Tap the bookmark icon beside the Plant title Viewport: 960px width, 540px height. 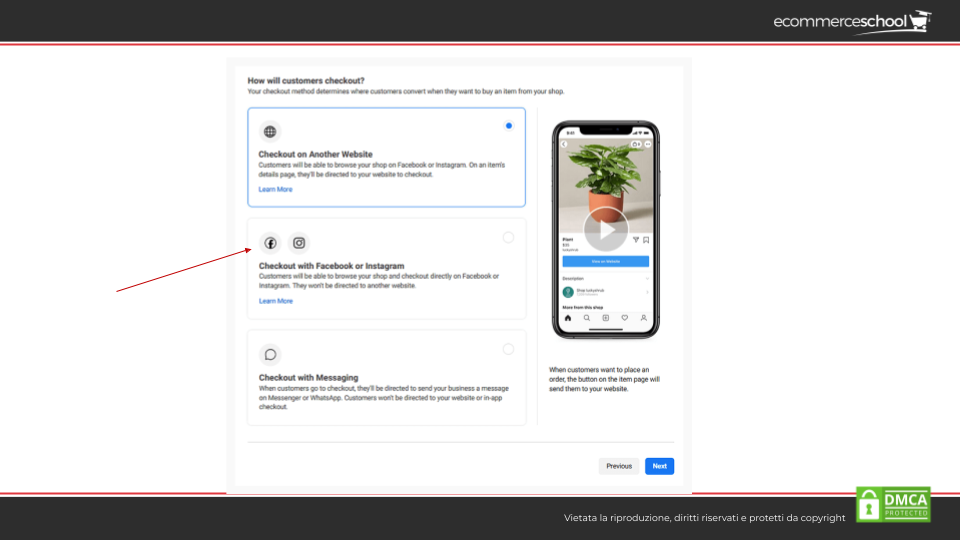click(x=646, y=240)
